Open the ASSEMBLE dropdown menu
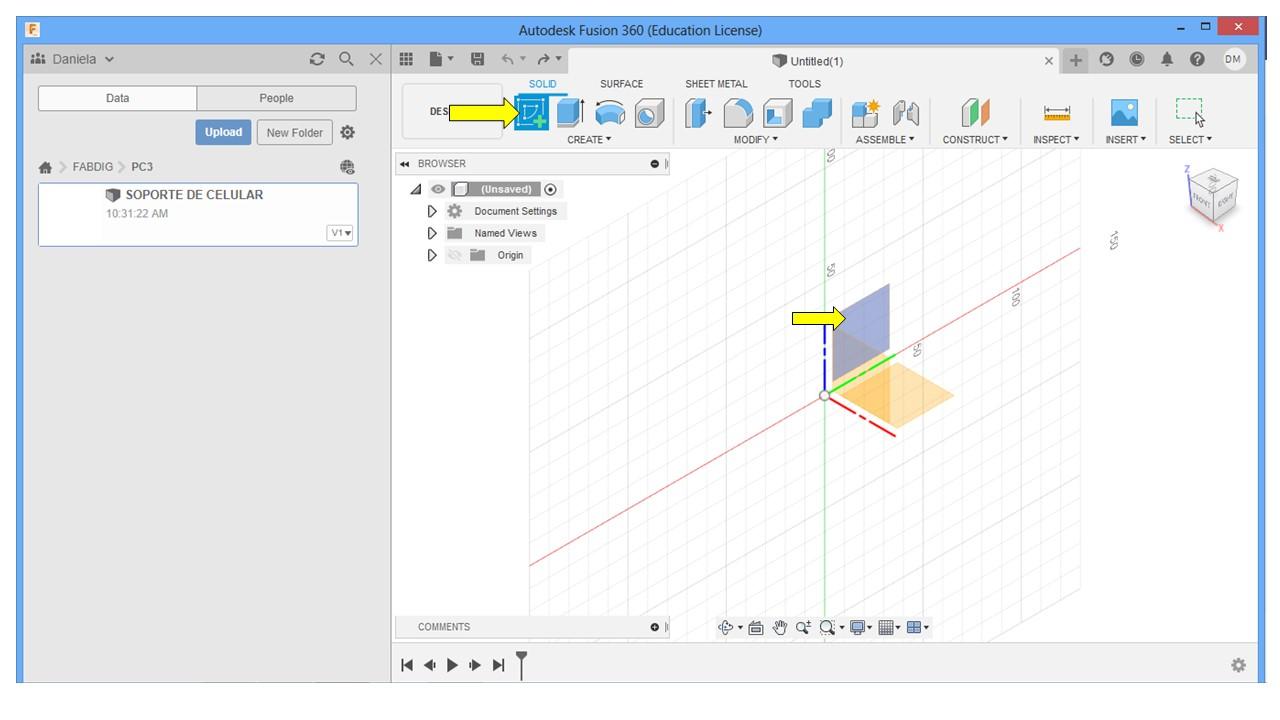 point(885,140)
